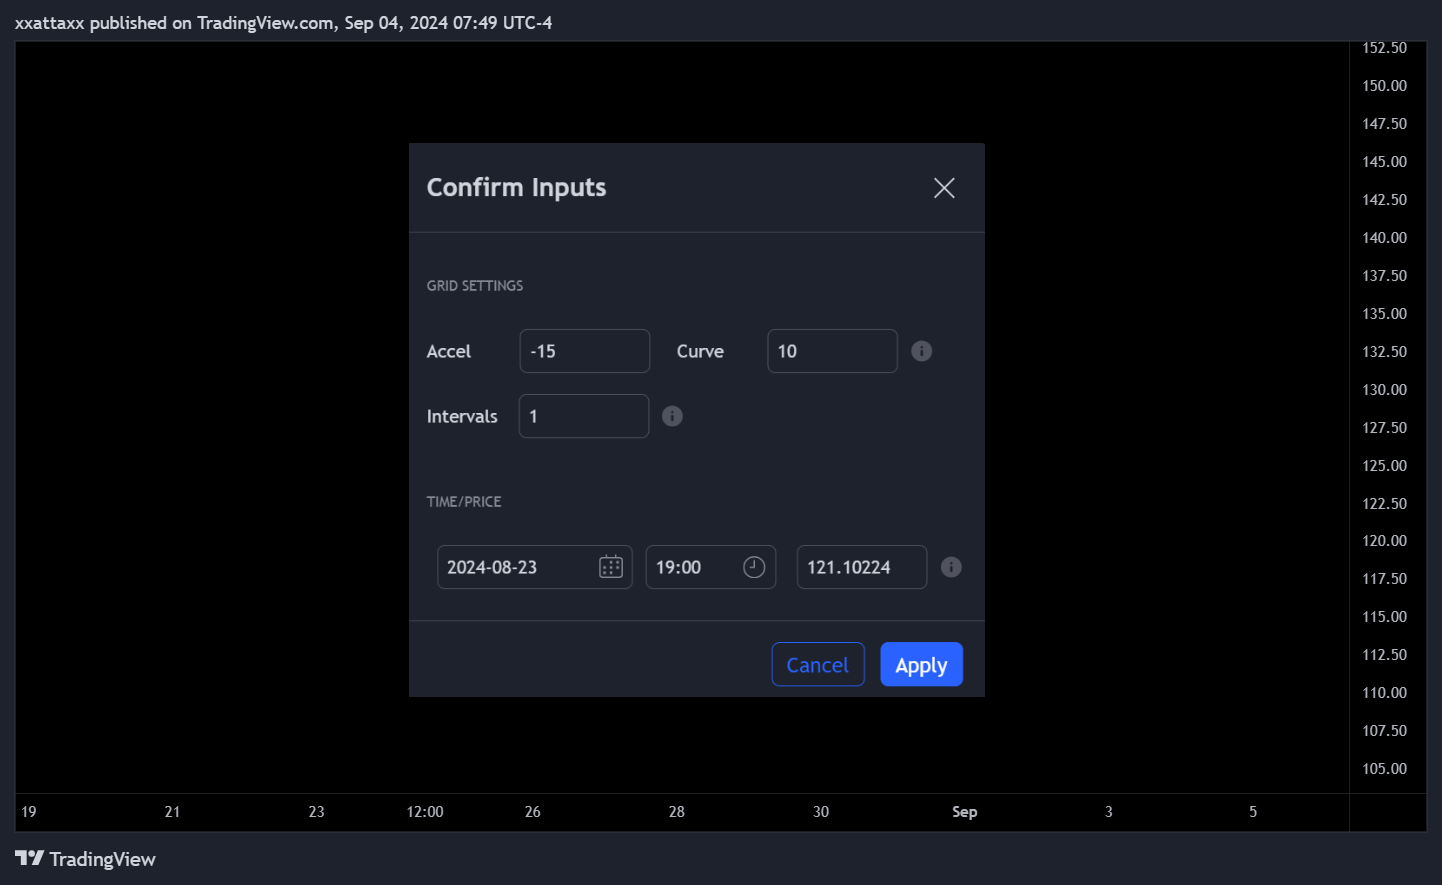Click the 23 date label on time axis

316,812
